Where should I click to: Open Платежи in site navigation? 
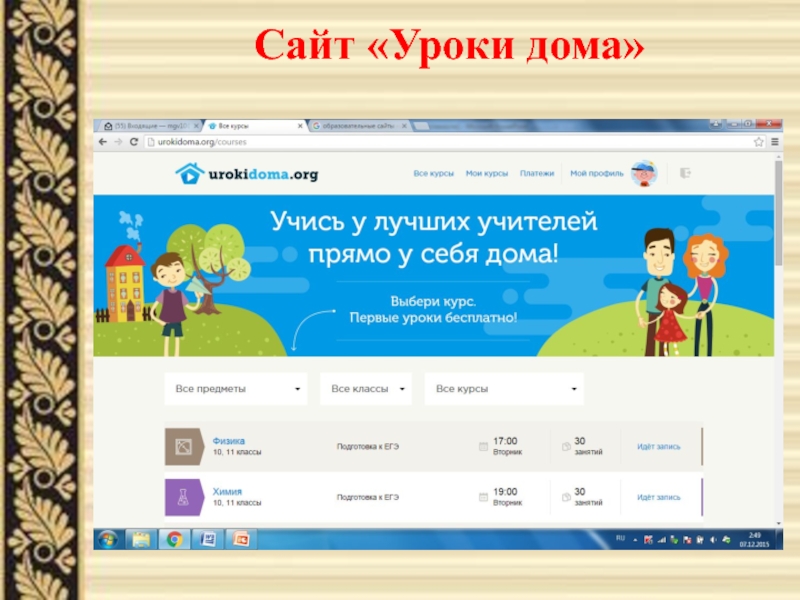click(x=537, y=173)
